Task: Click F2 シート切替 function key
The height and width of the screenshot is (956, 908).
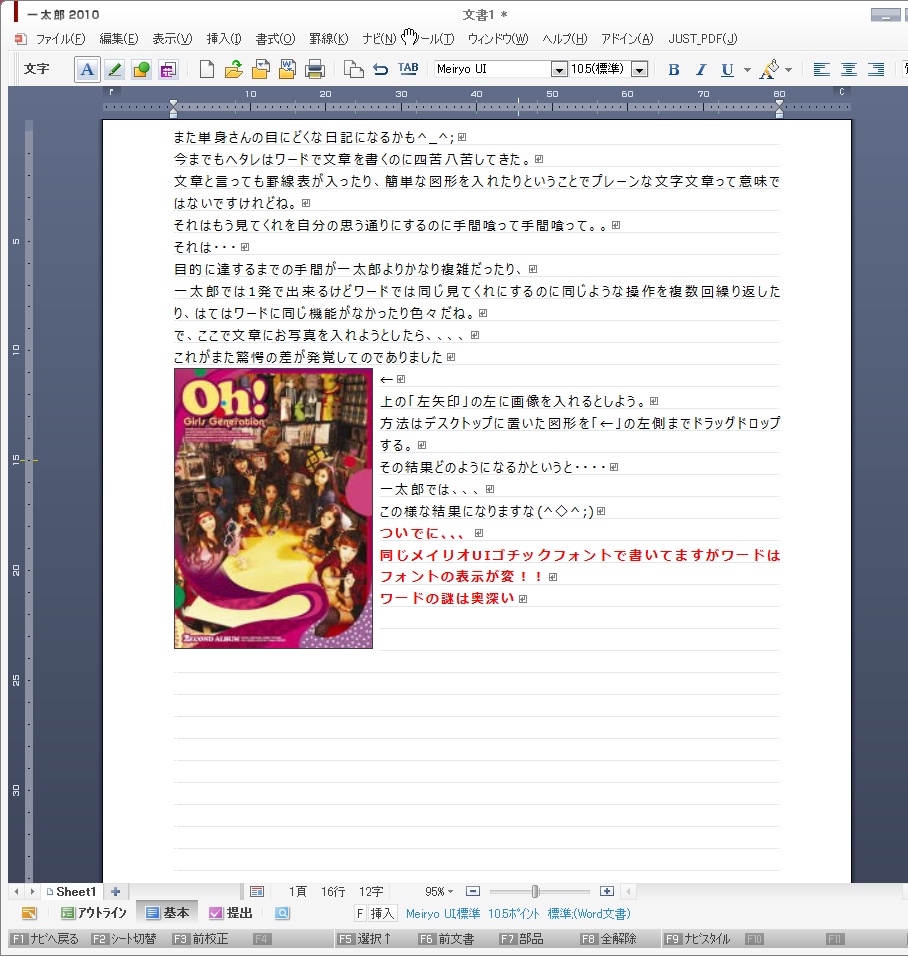Action: pyautogui.click(x=124, y=939)
